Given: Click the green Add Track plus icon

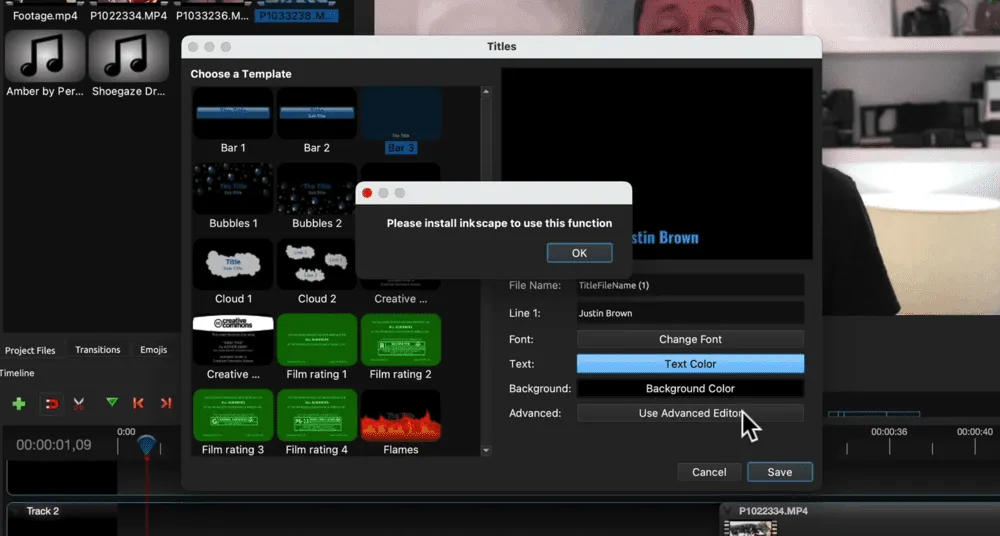Looking at the screenshot, I should [18, 403].
